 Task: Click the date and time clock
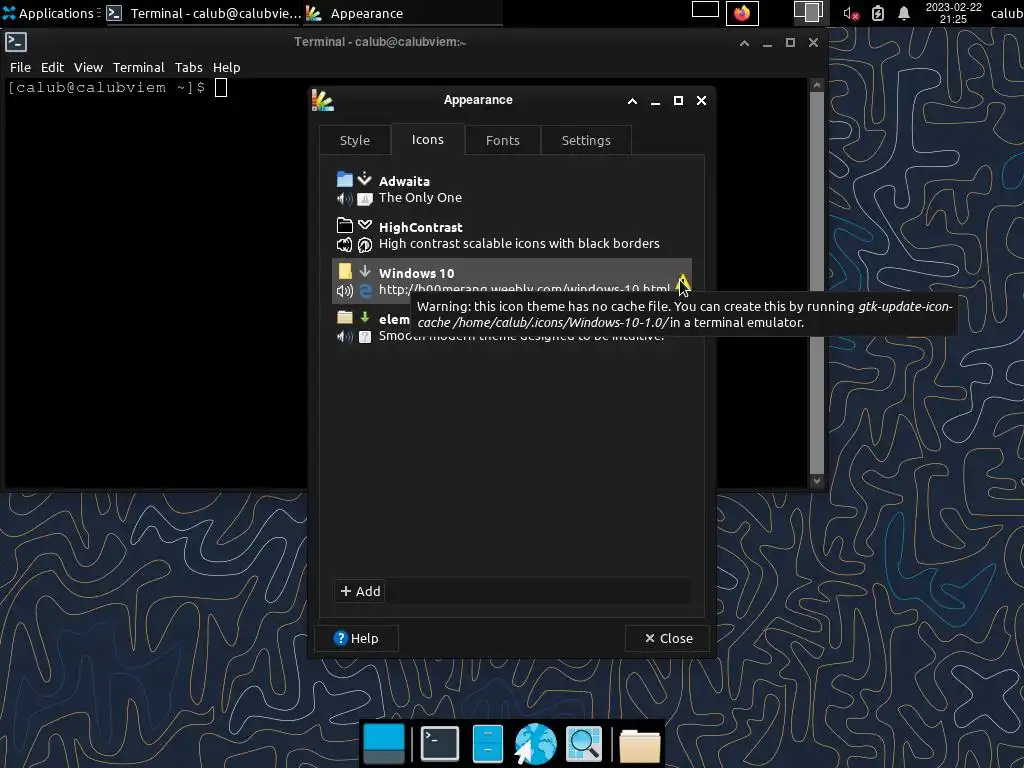pyautogui.click(x=953, y=13)
